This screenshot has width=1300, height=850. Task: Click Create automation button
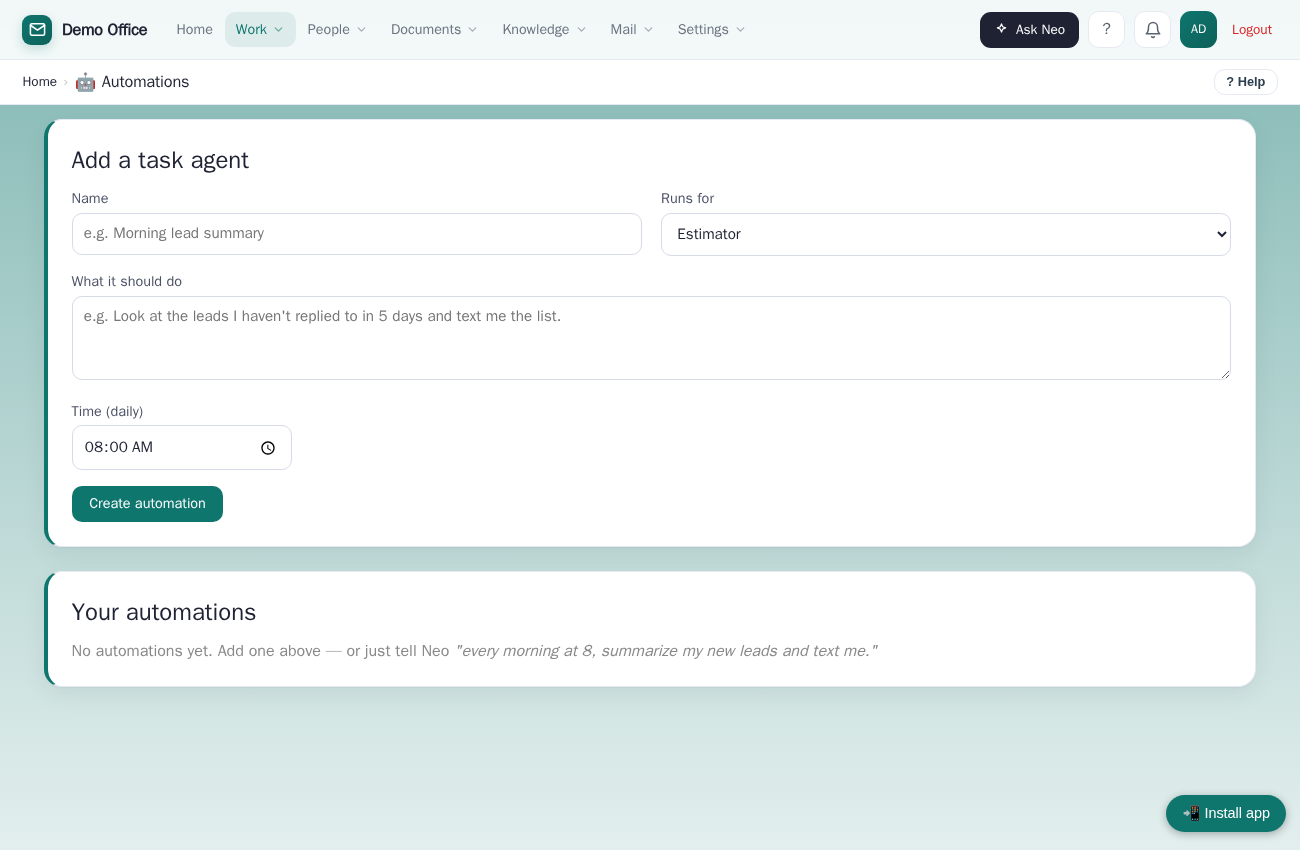147,504
